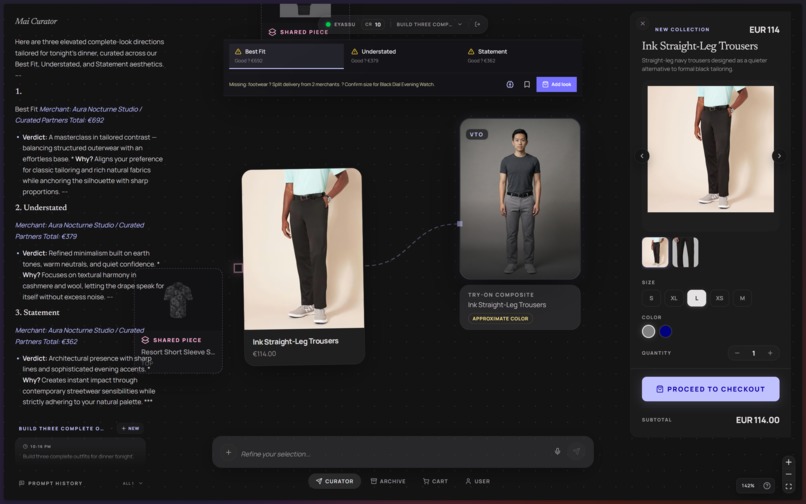
Task: Select size M
Action: click(742, 298)
